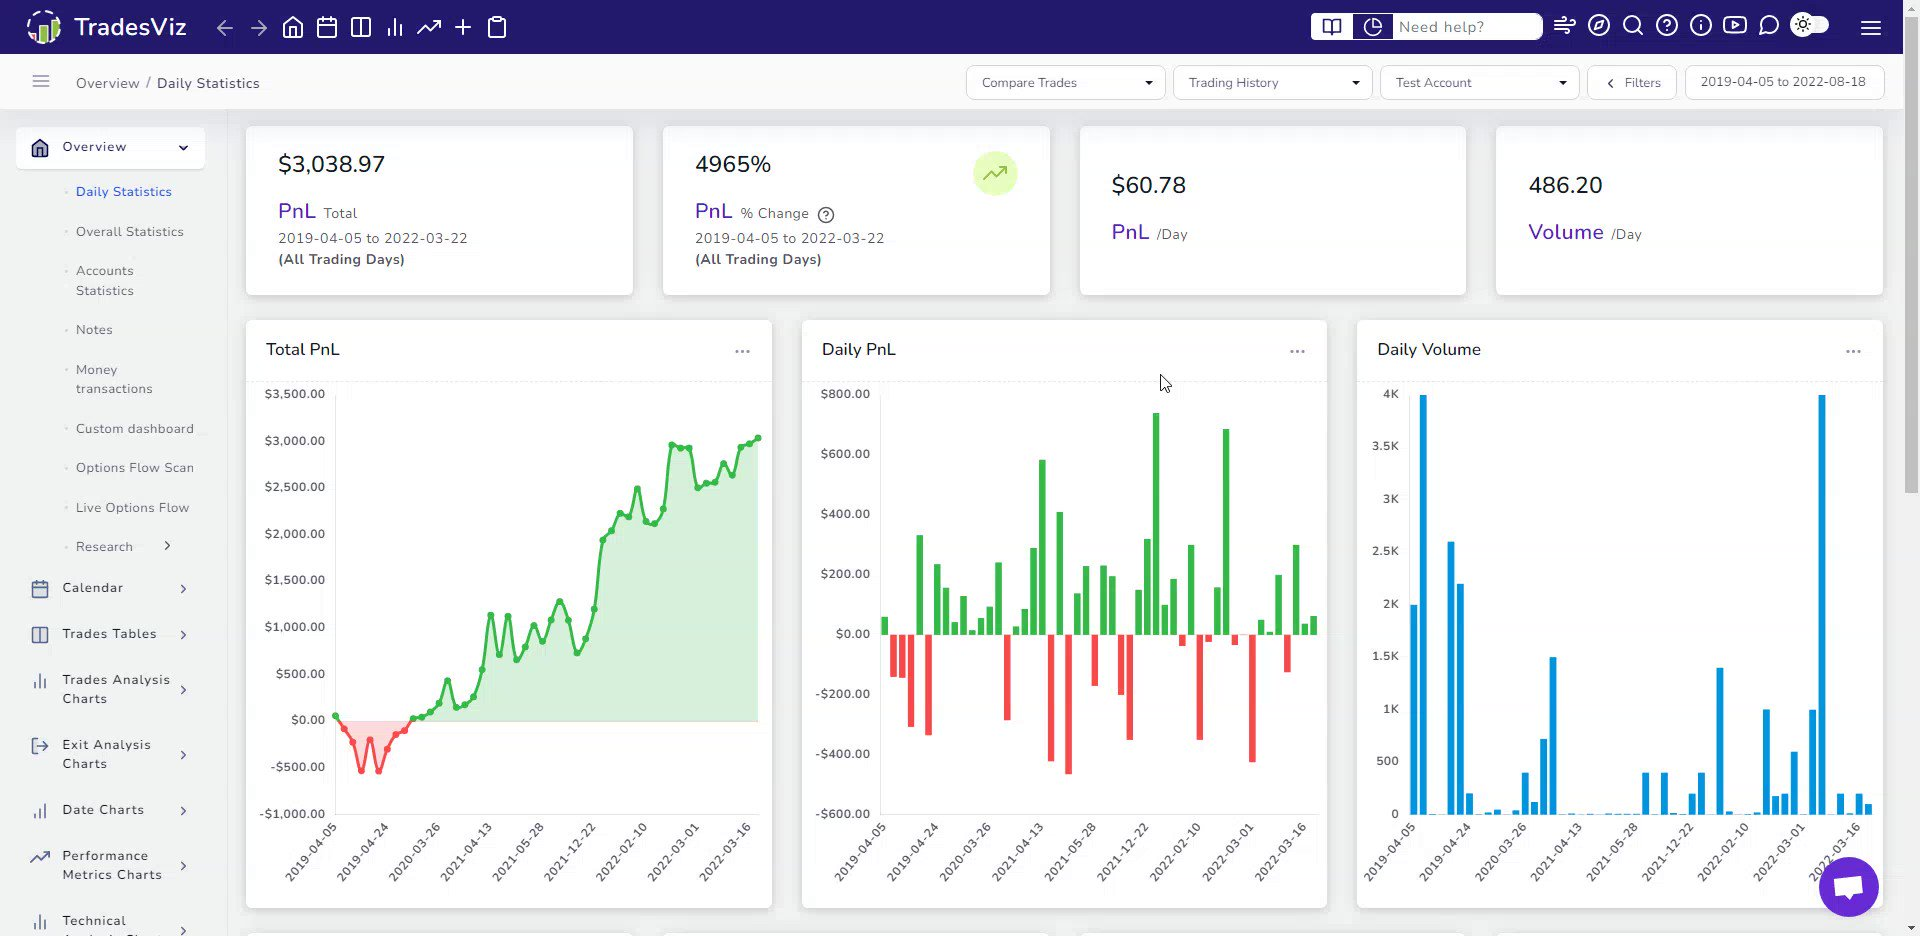The width and height of the screenshot is (1920, 936).
Task: Click the trending line icon in top toolbar
Action: [429, 27]
